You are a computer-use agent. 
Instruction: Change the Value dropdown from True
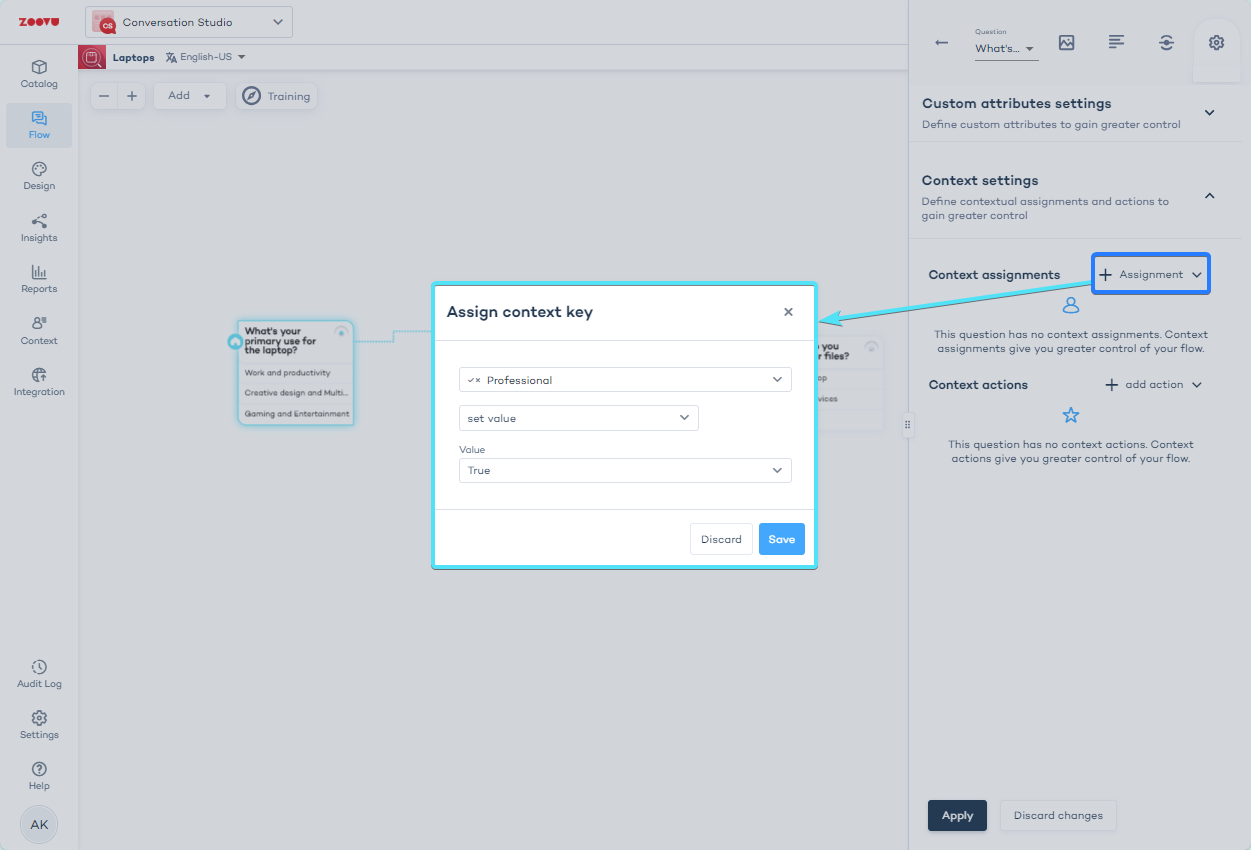pyautogui.click(x=624, y=470)
